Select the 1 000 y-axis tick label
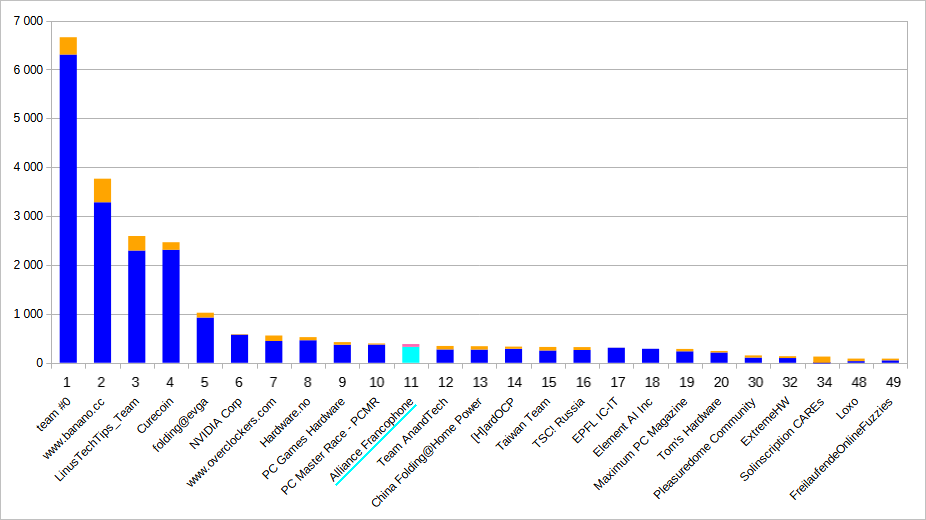Viewport: 926px width, 520px height. [x=26, y=315]
